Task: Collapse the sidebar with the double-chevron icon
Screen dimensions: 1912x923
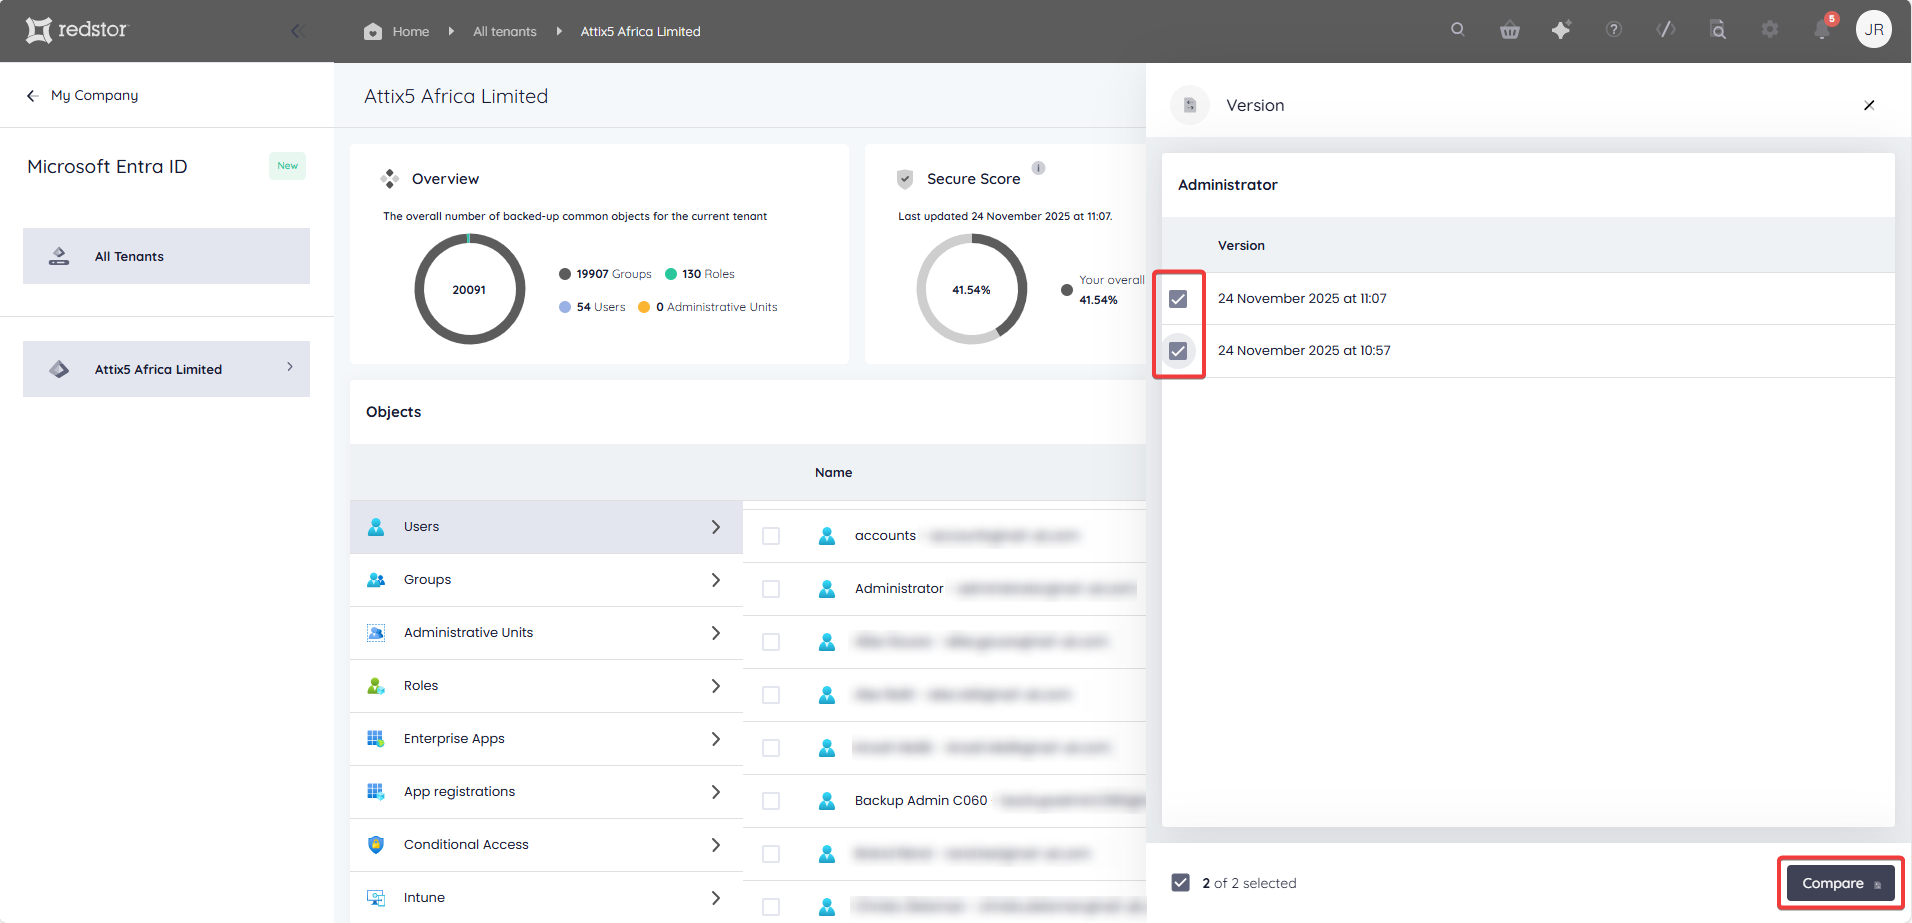Action: pyautogui.click(x=297, y=31)
